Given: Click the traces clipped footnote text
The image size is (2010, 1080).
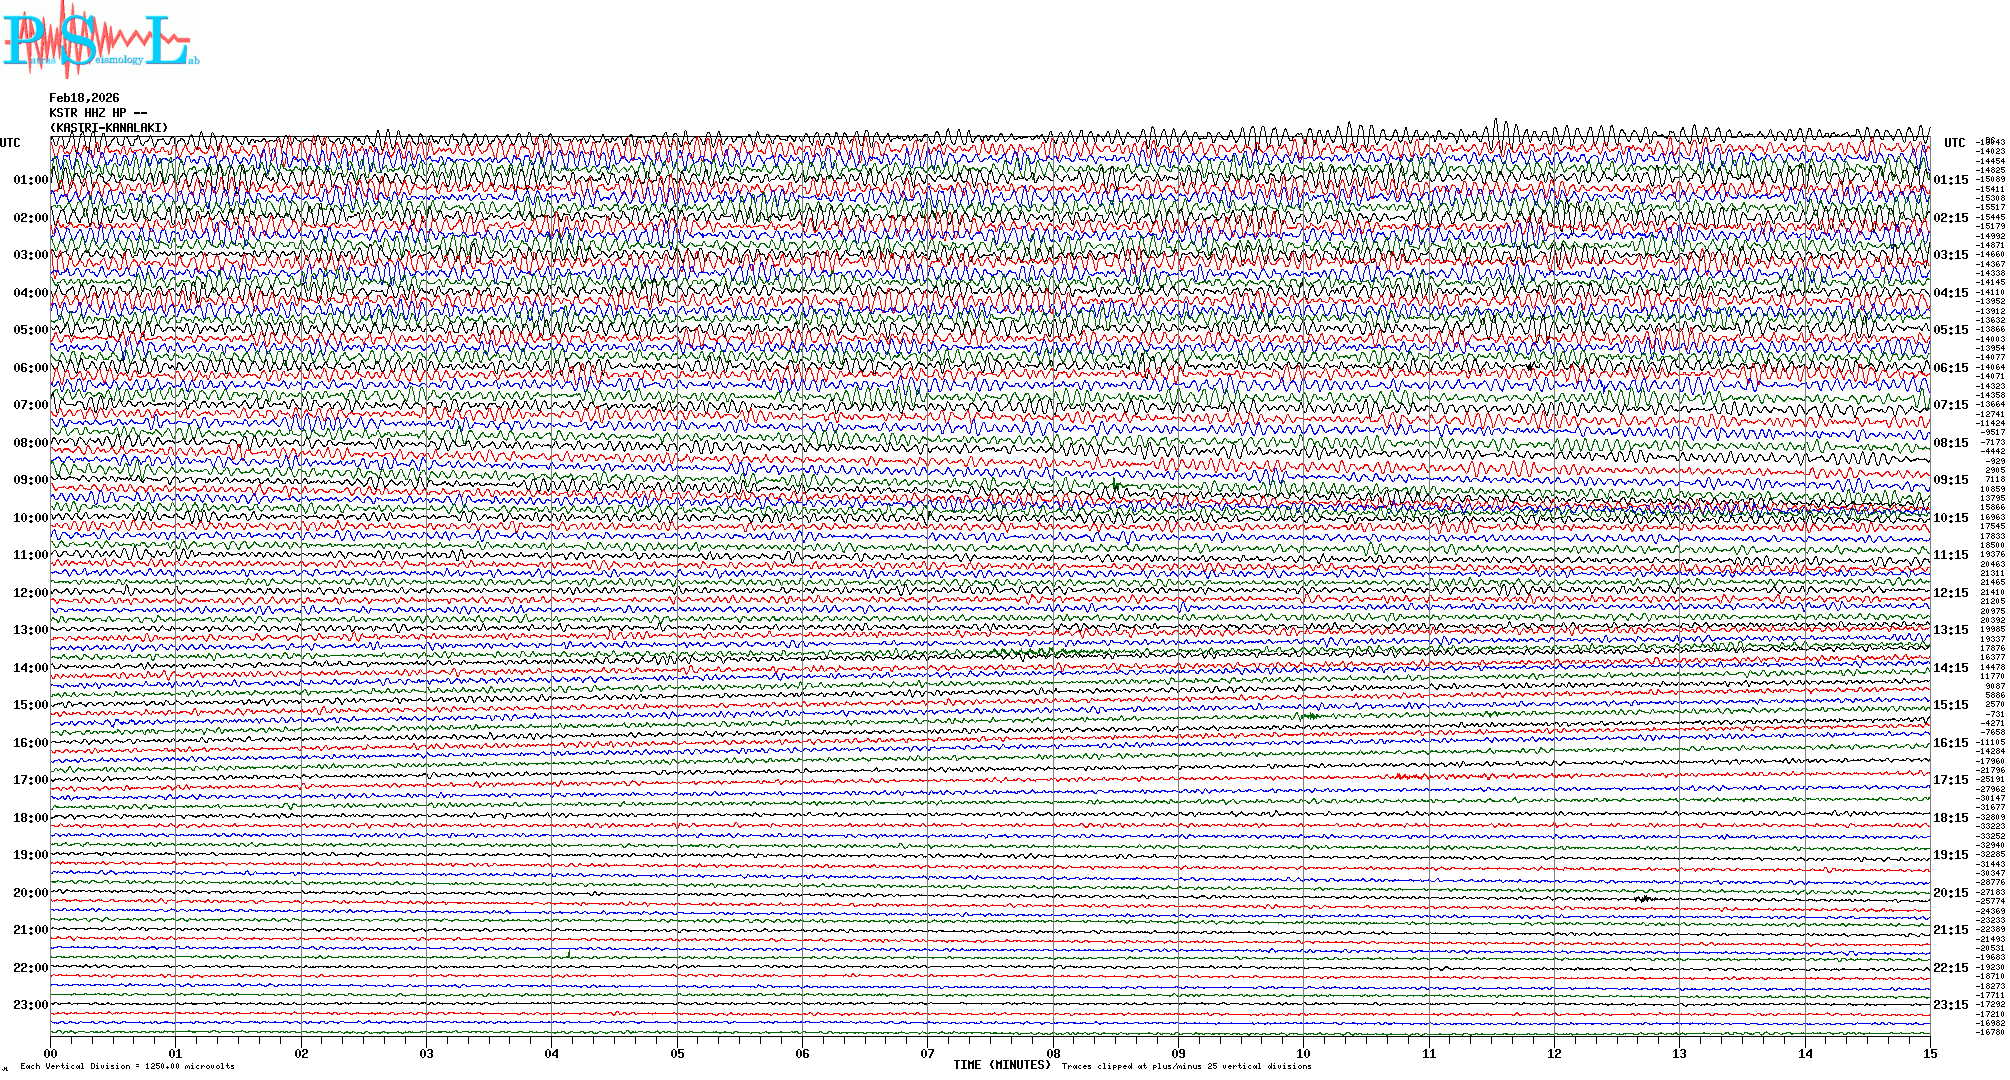Looking at the screenshot, I should click(1186, 1066).
